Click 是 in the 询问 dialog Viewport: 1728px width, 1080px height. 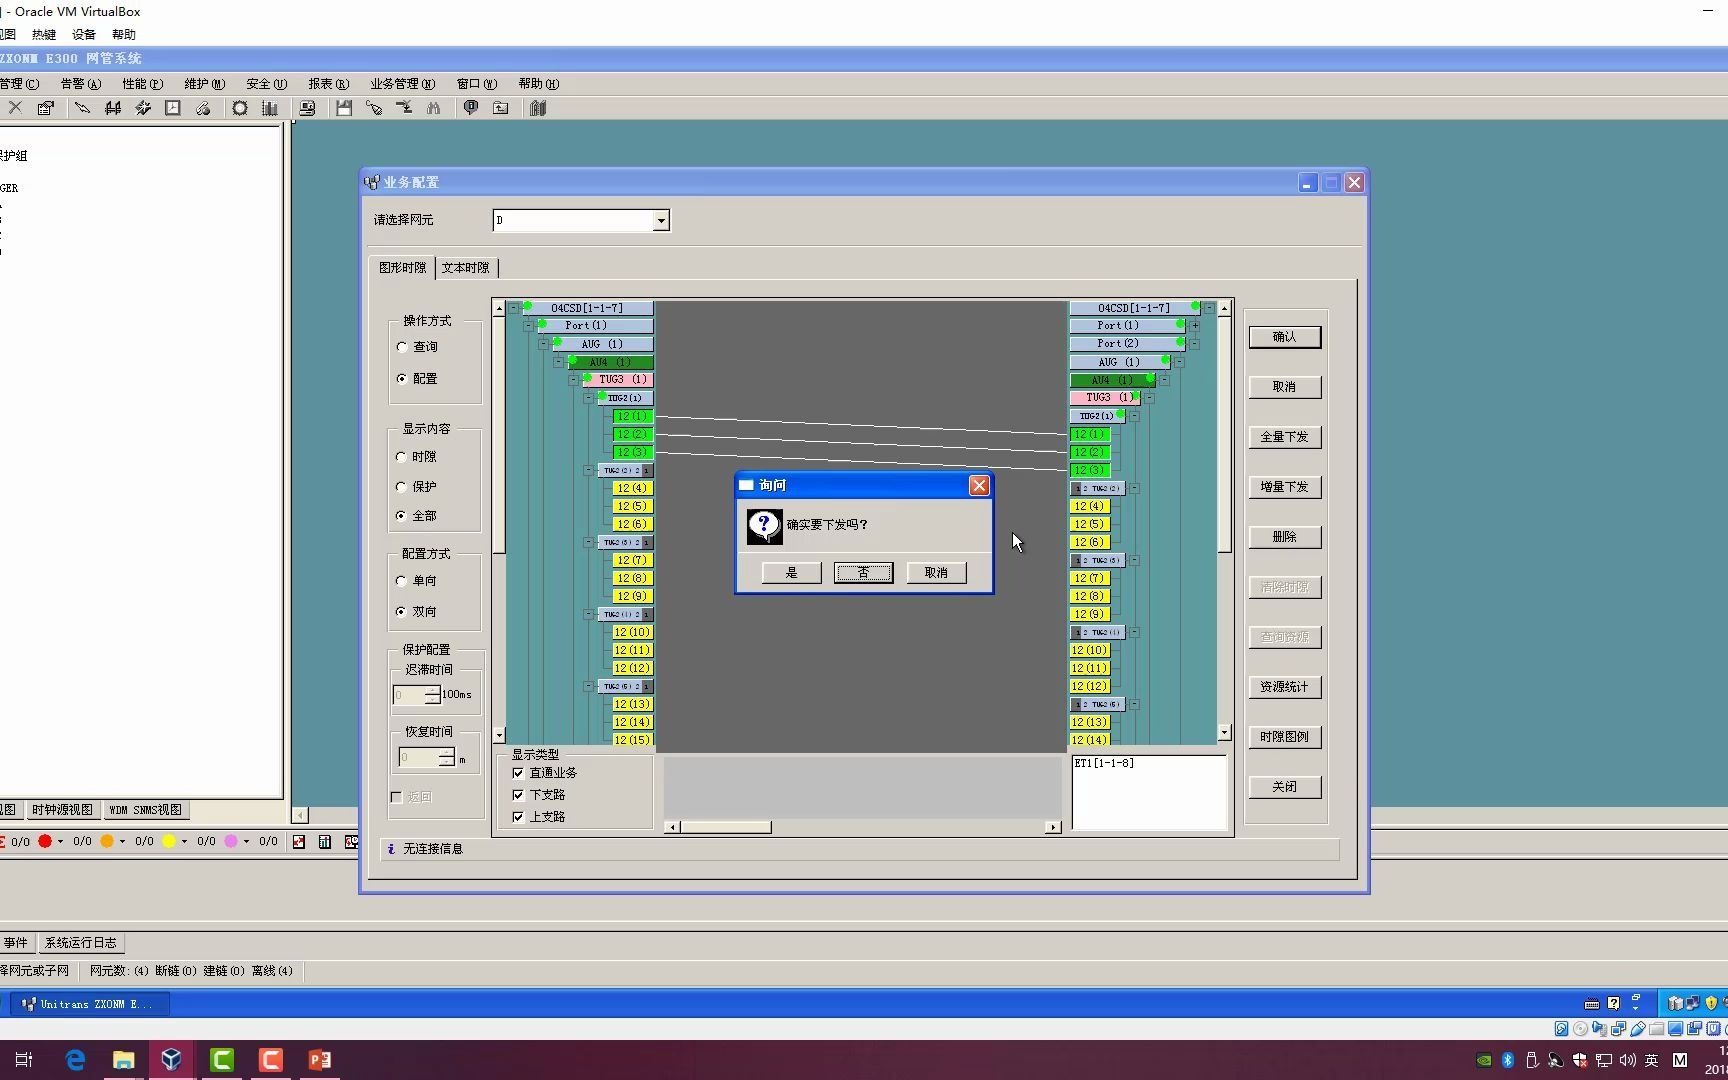pyautogui.click(x=792, y=573)
